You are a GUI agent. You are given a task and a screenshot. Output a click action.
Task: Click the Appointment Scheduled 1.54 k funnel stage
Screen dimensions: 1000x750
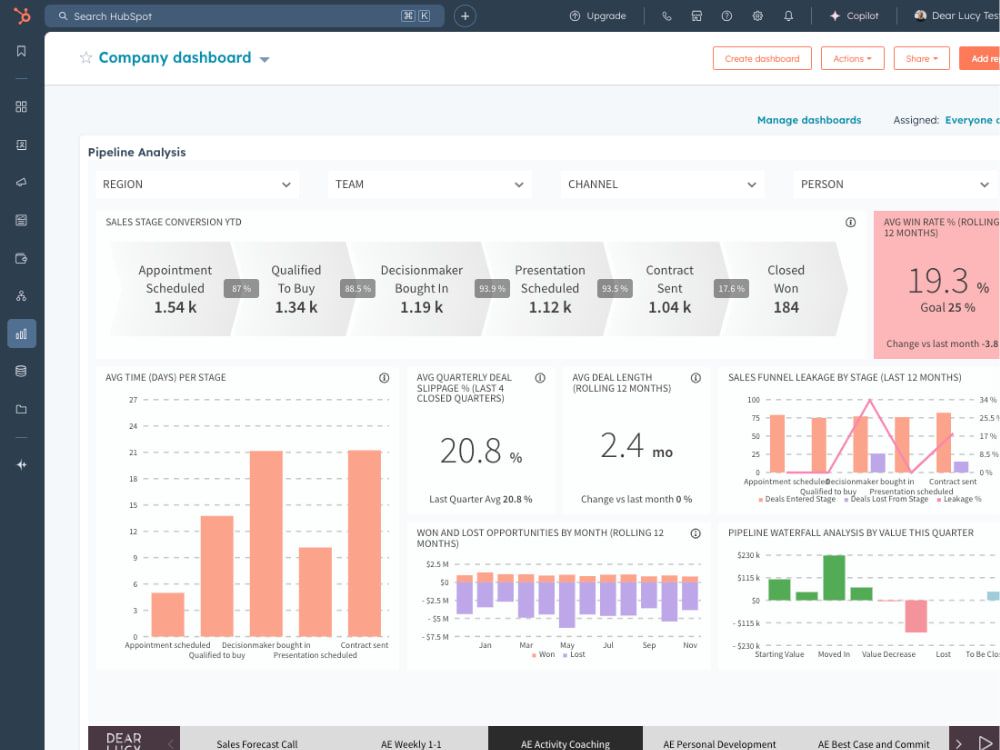click(x=175, y=289)
